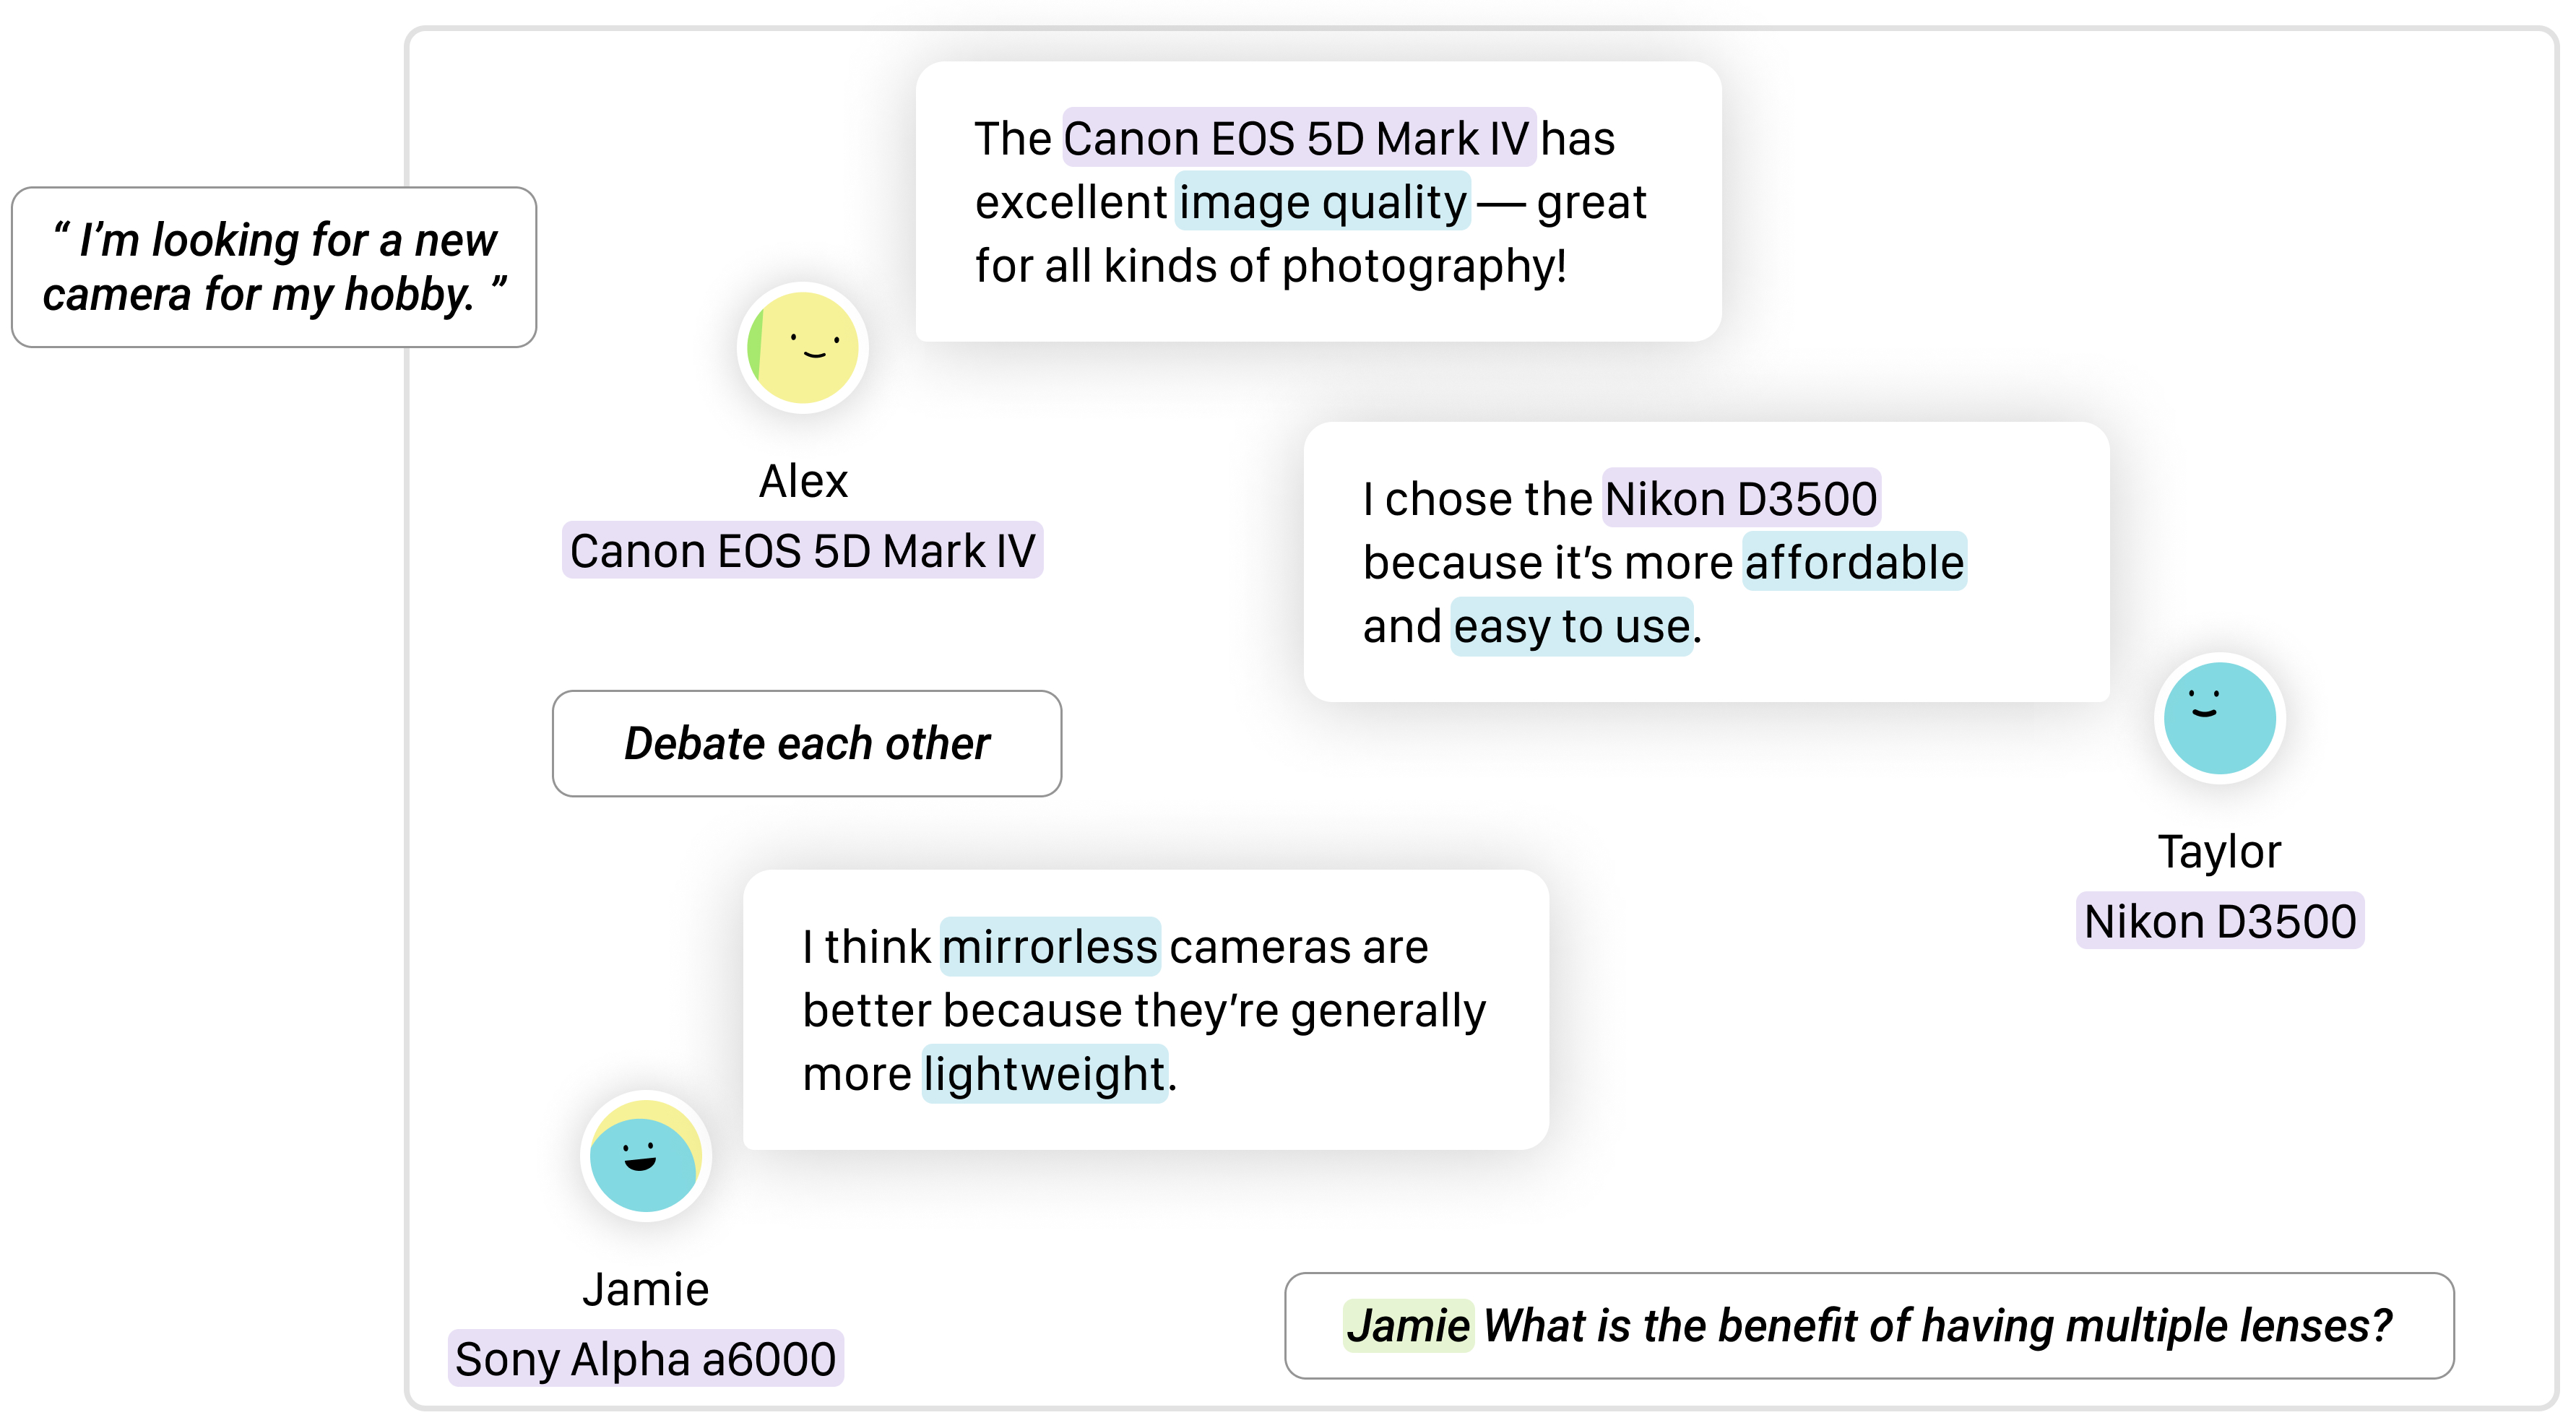The width and height of the screenshot is (2576, 1428).
Task: Click the highlighted affordable keyword
Action: 1854,562
